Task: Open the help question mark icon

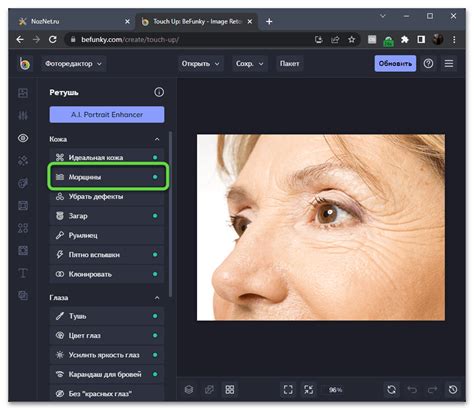Action: click(428, 63)
